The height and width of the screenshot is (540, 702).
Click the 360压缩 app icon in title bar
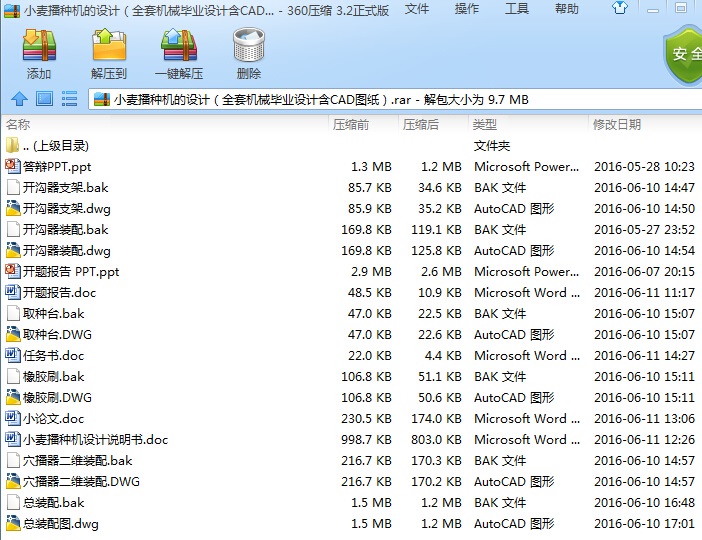12,11
